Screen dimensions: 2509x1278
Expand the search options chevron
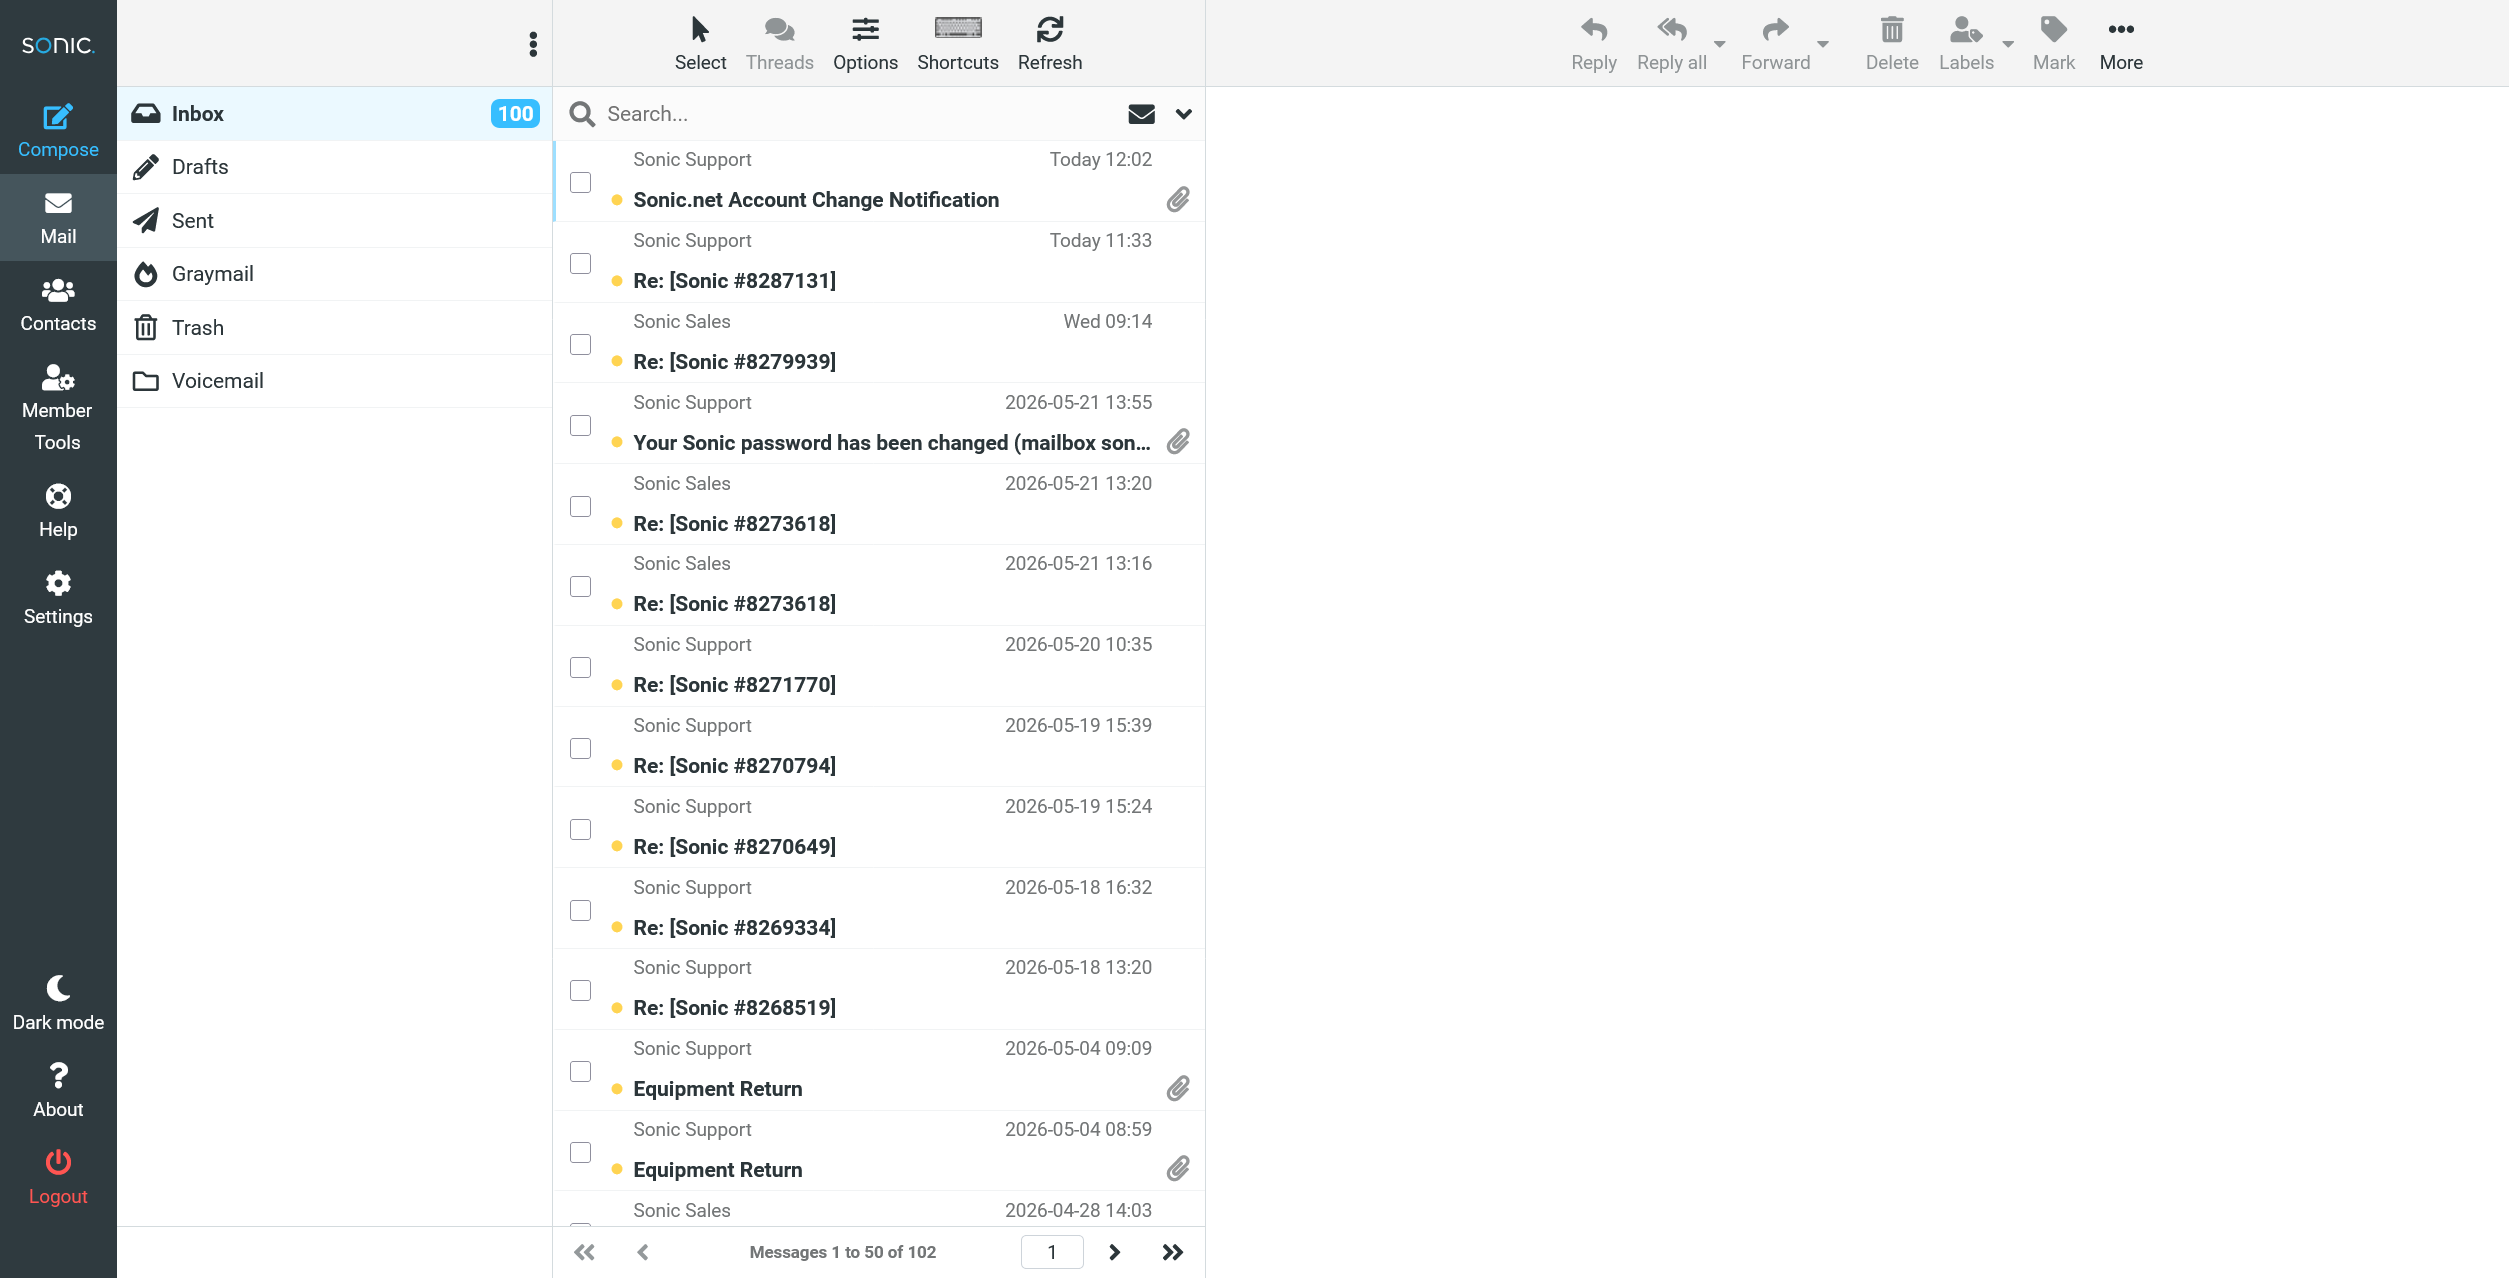click(x=1184, y=114)
